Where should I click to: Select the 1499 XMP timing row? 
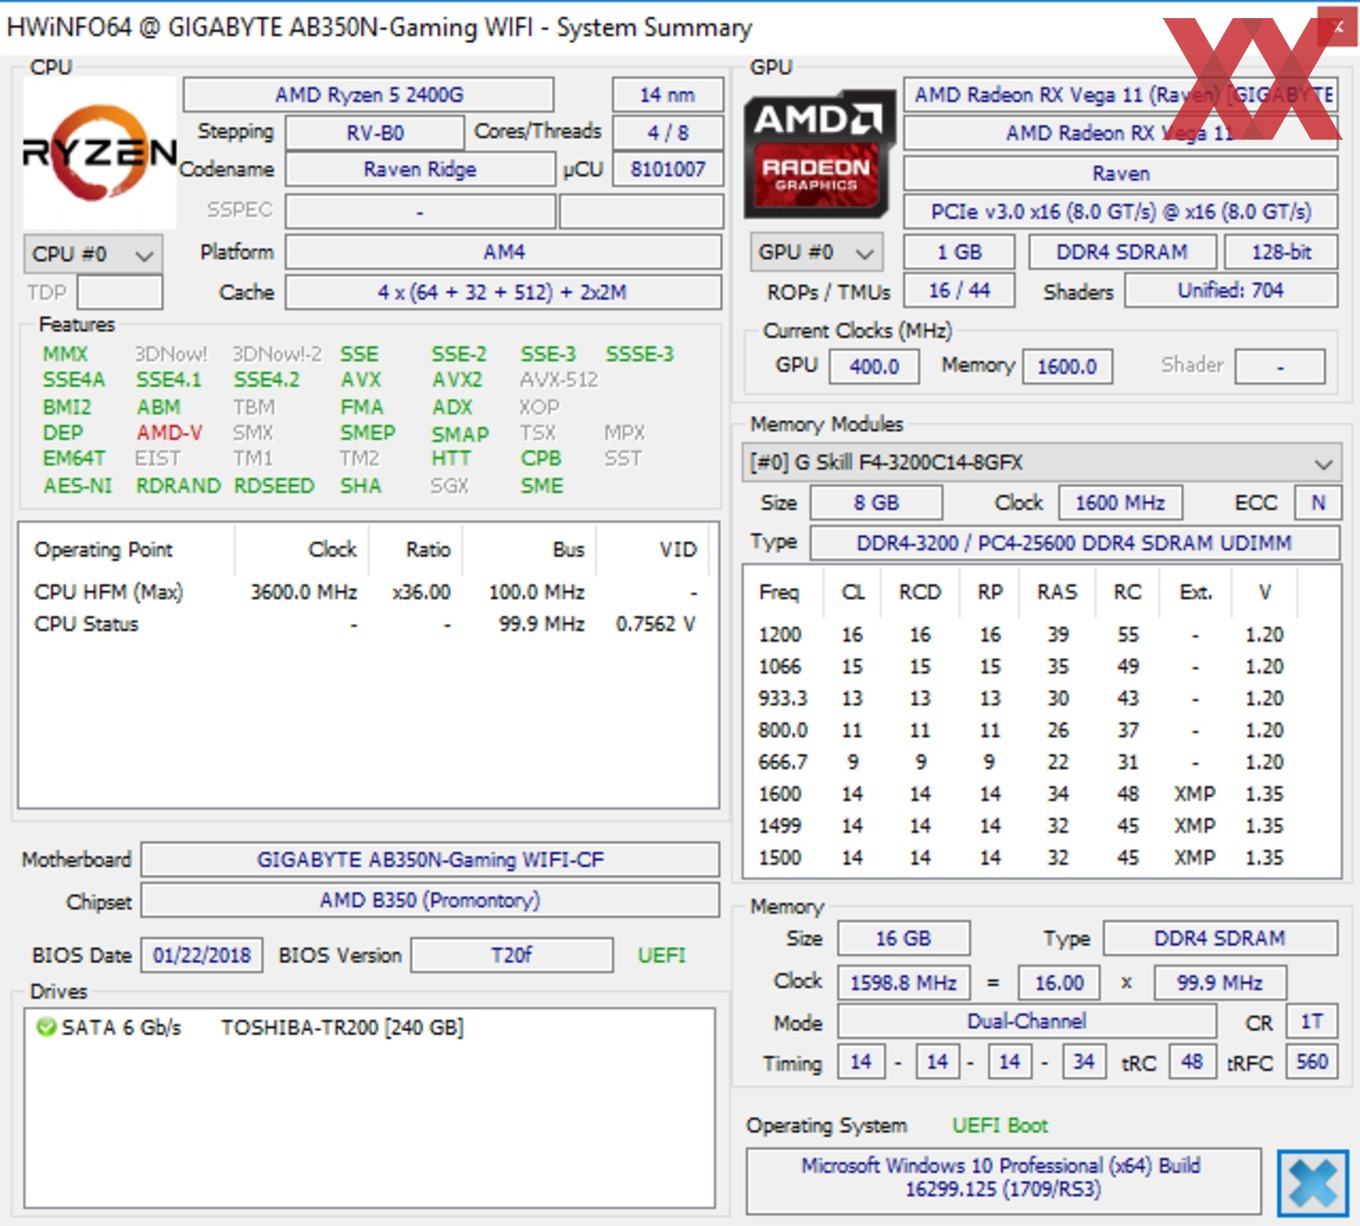click(1040, 826)
